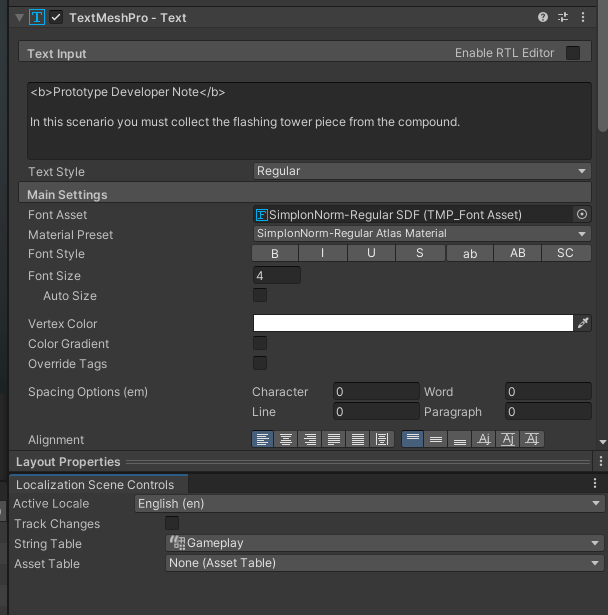
Task: Open String Table dropdown
Action: click(x=384, y=543)
